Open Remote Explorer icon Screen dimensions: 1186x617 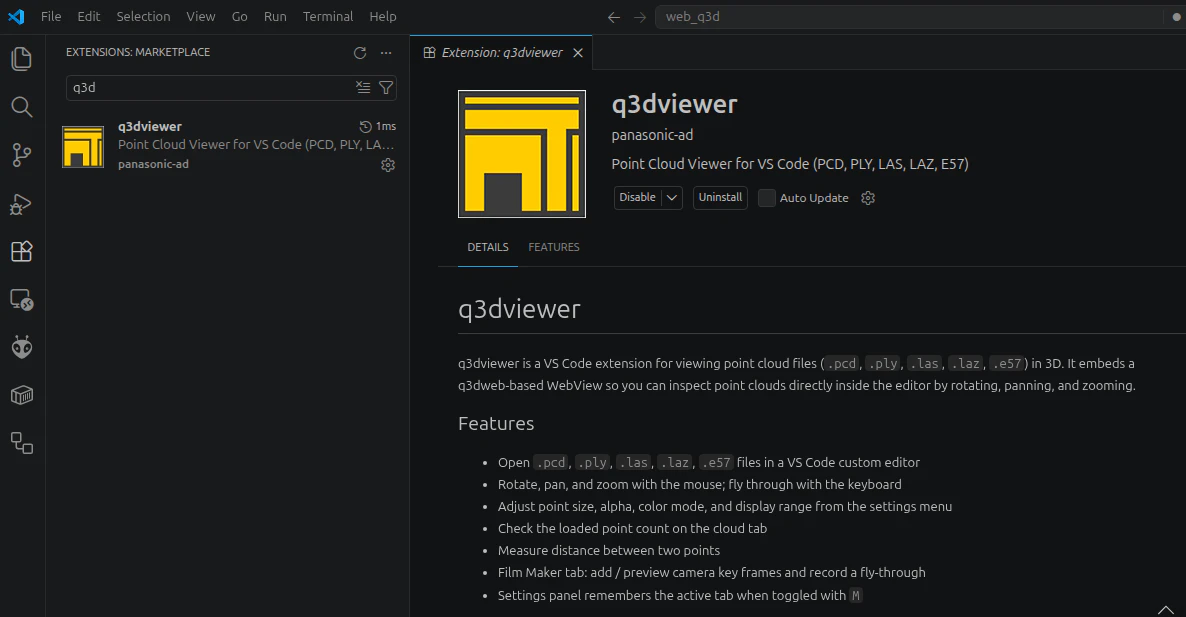[x=22, y=300]
